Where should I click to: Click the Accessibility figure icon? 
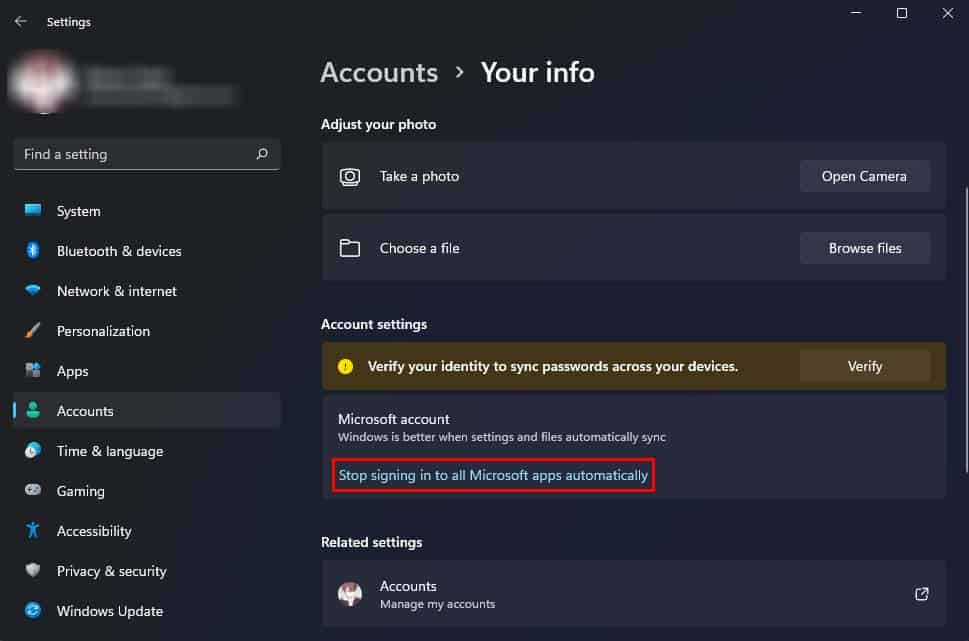point(33,530)
